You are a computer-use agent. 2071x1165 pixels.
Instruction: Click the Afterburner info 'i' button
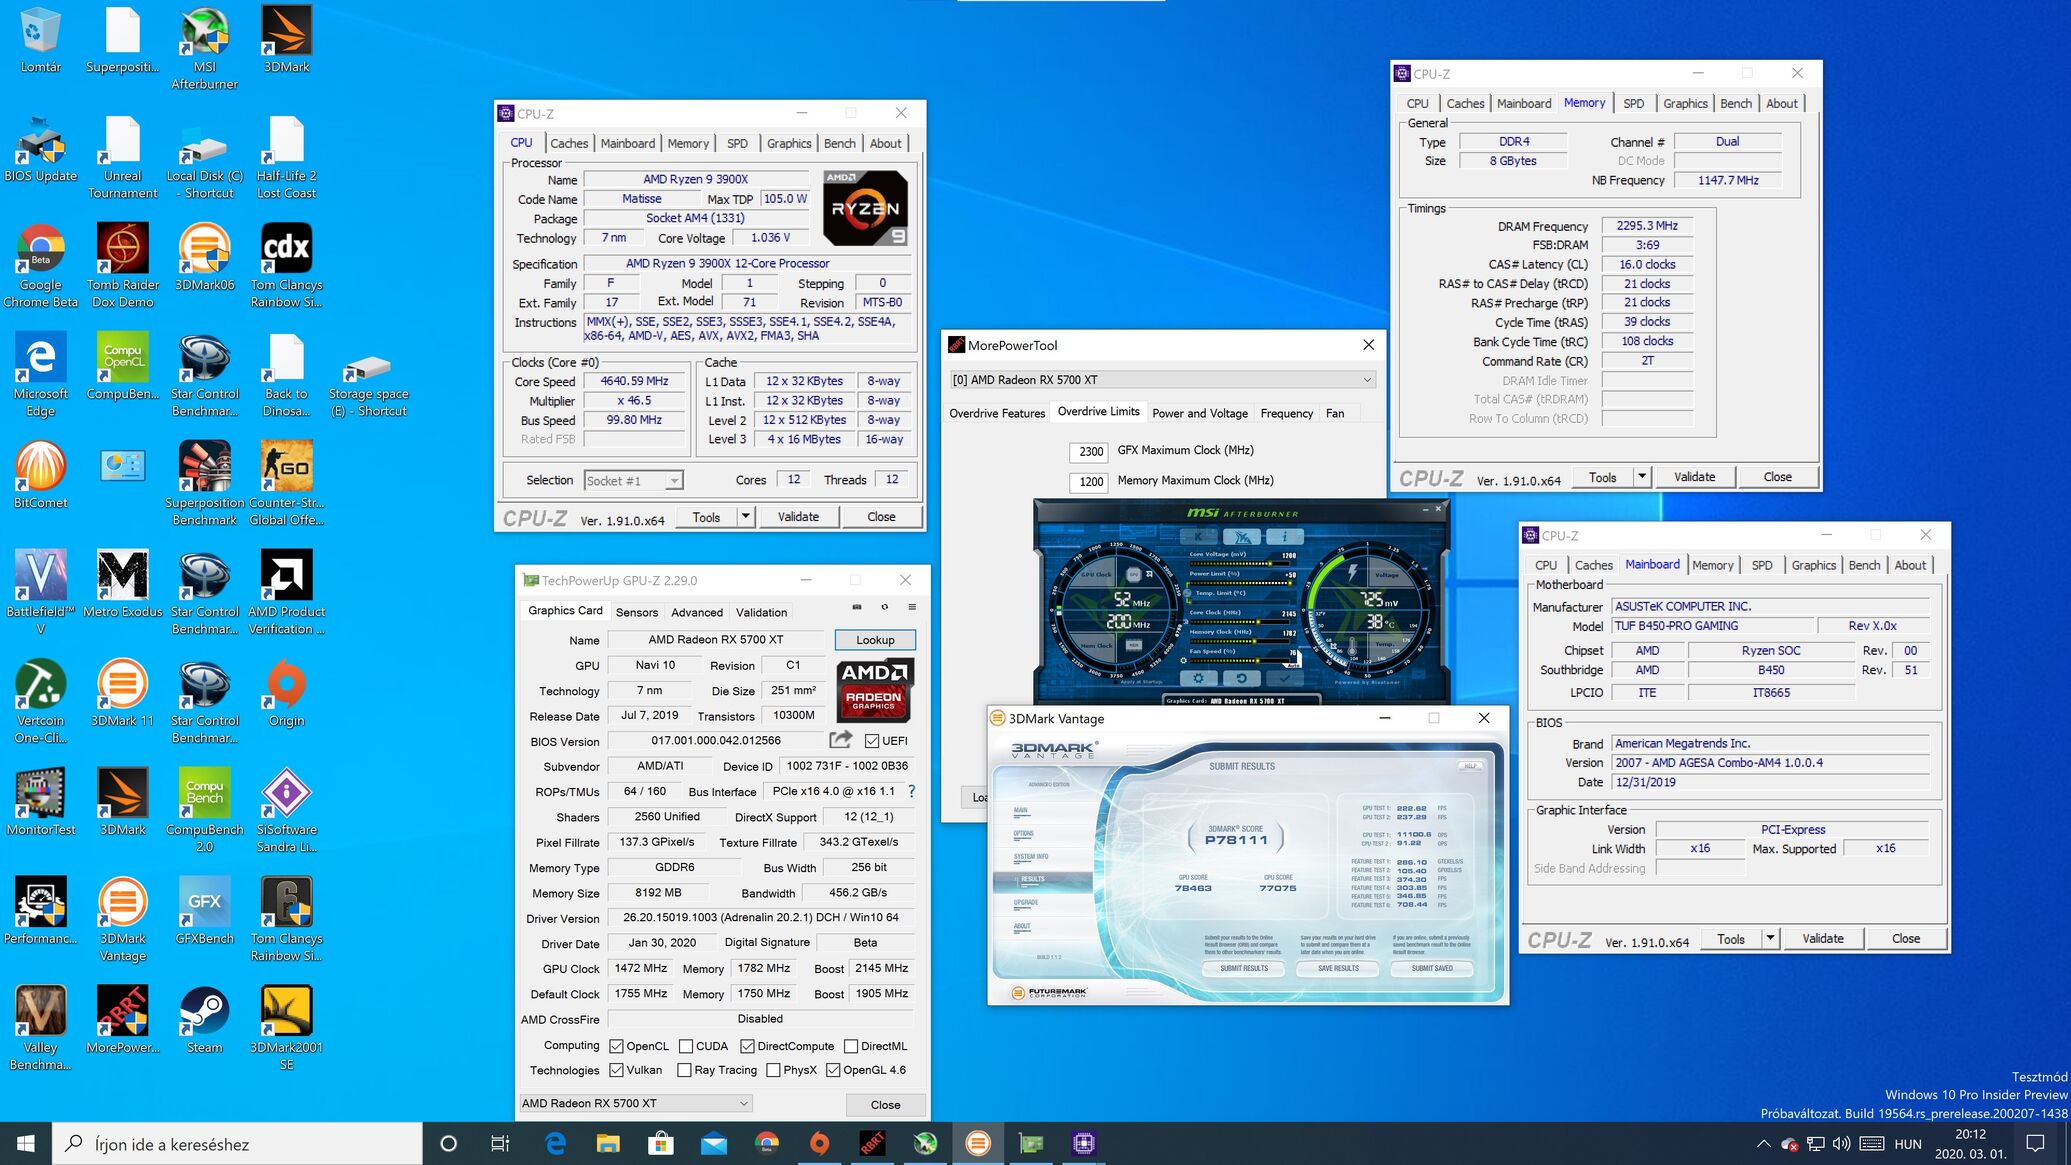click(x=1285, y=537)
